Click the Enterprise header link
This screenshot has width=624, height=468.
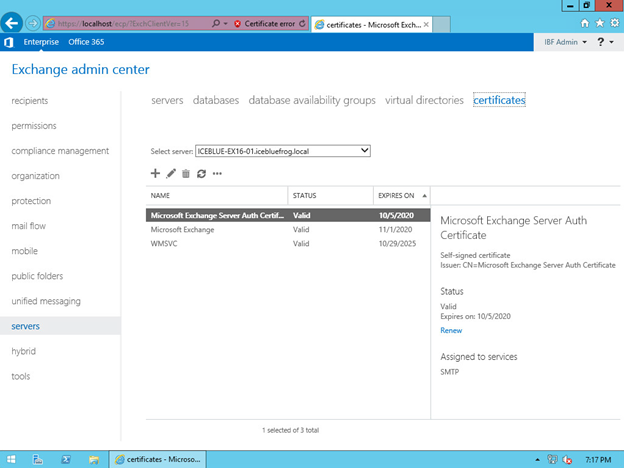41,42
